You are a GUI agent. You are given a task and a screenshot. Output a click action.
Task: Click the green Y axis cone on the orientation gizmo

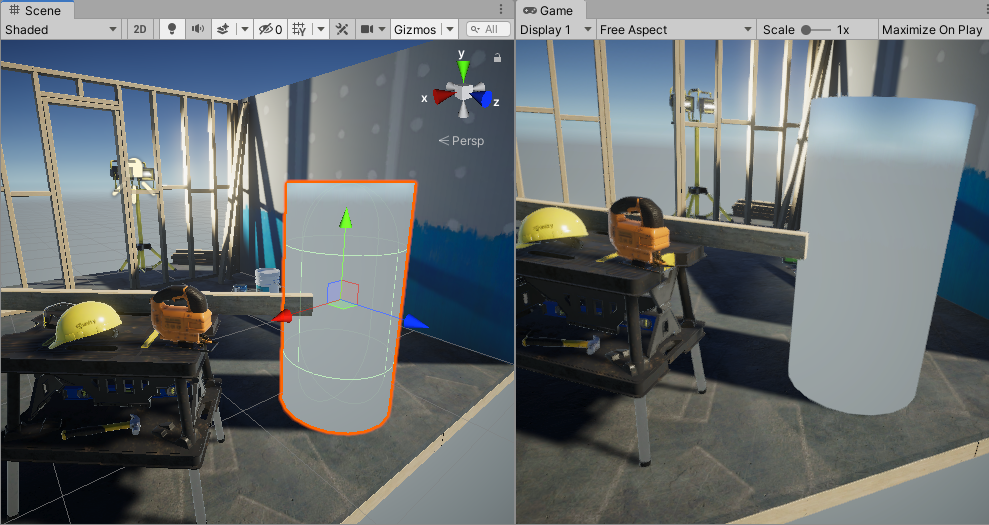point(462,70)
